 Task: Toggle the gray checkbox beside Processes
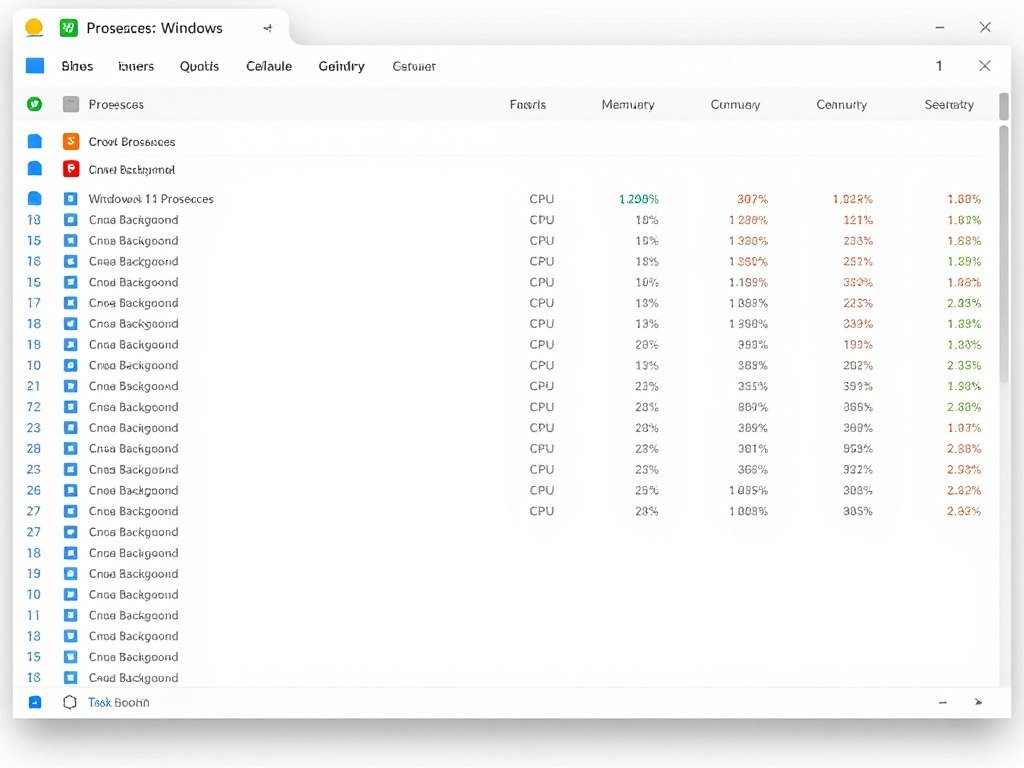(69, 103)
